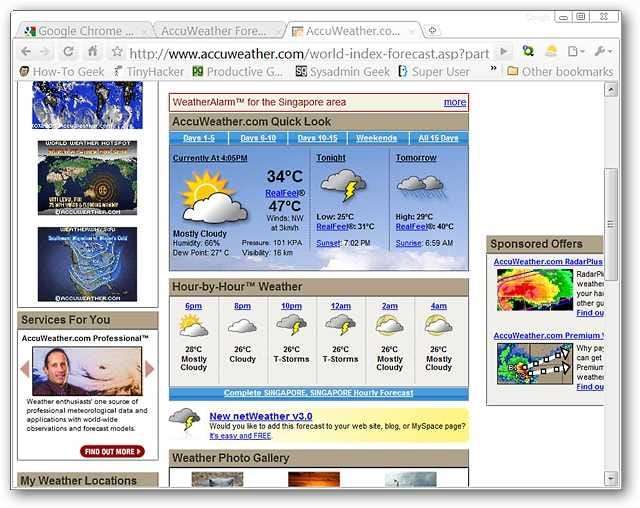Image resolution: width=640 pixels, height=508 pixels.
Task: Open the 12am hourly forecast link
Action: 340,306
